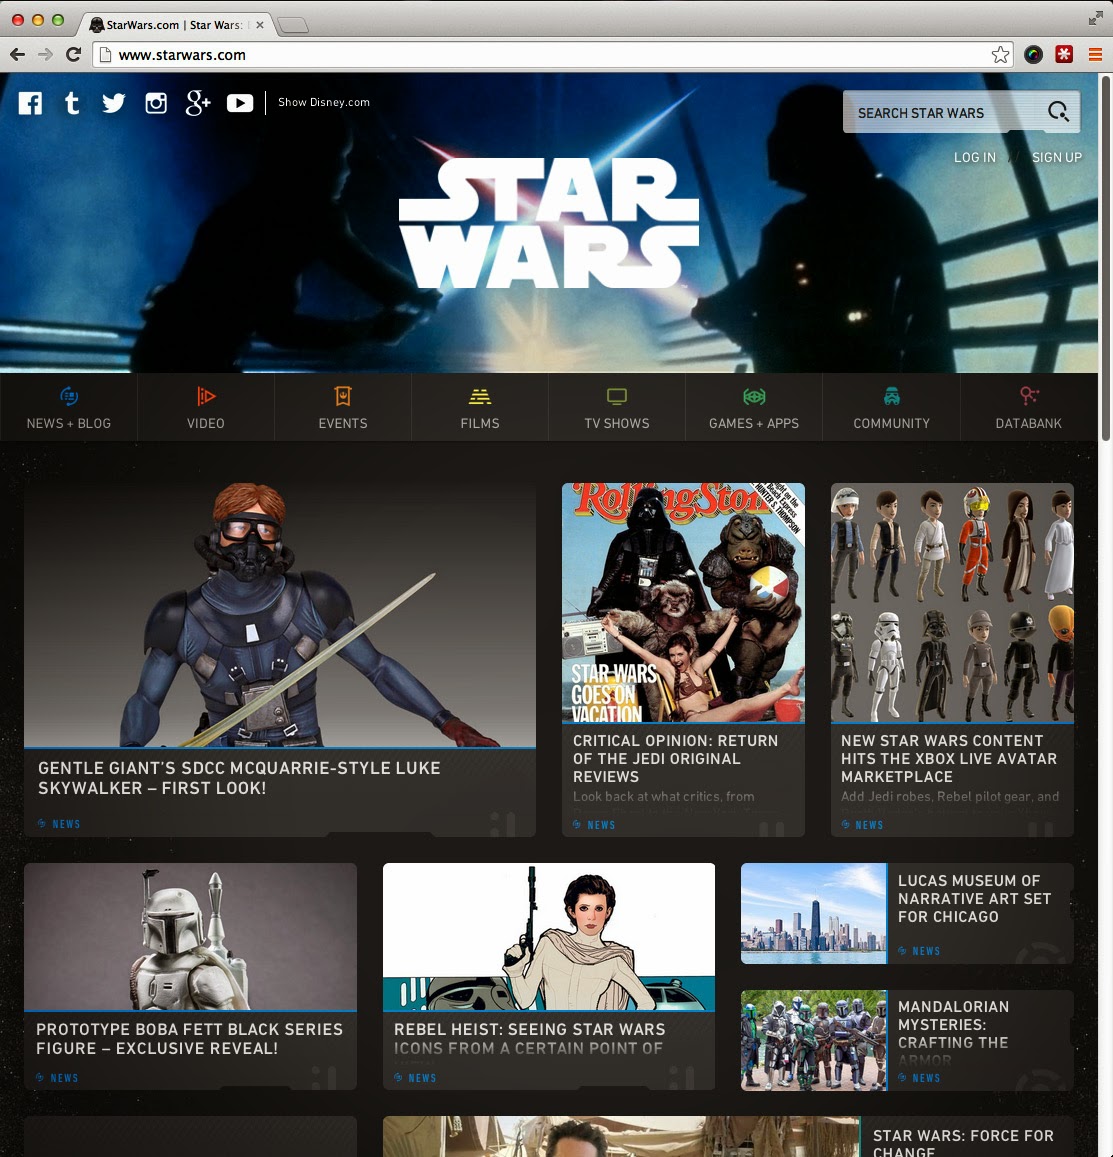Open Prototype Boba Fett Black Series headline
The height and width of the screenshot is (1157, 1113).
[190, 1038]
